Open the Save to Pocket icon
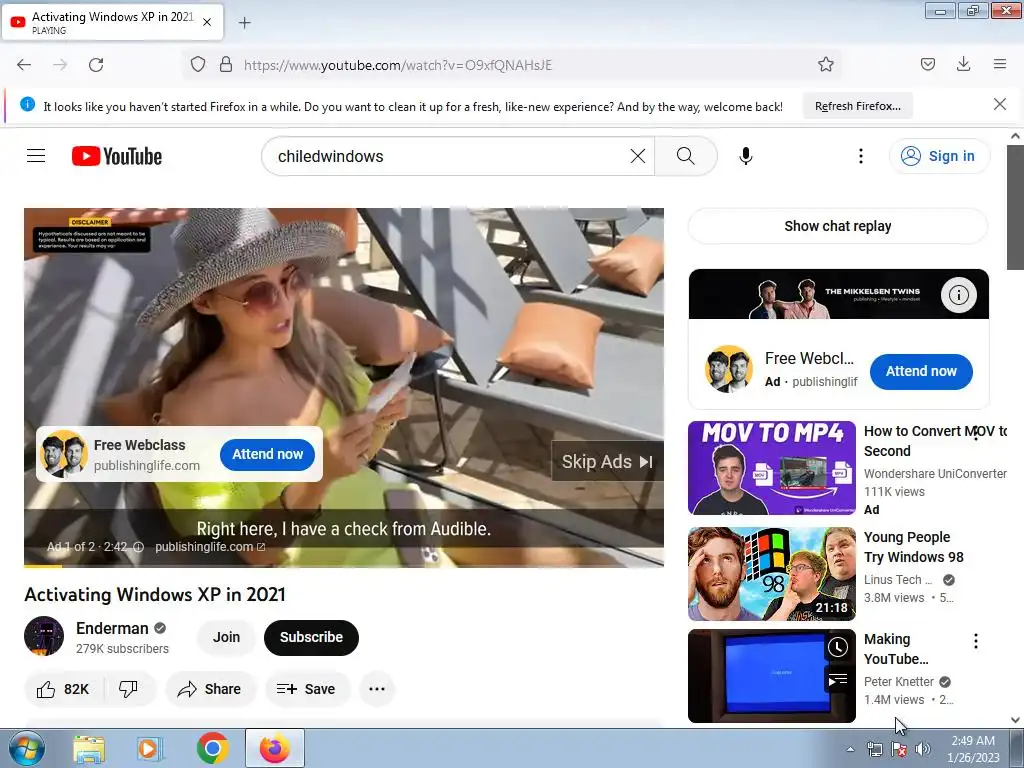Image resolution: width=1024 pixels, height=768 pixels. 927,64
